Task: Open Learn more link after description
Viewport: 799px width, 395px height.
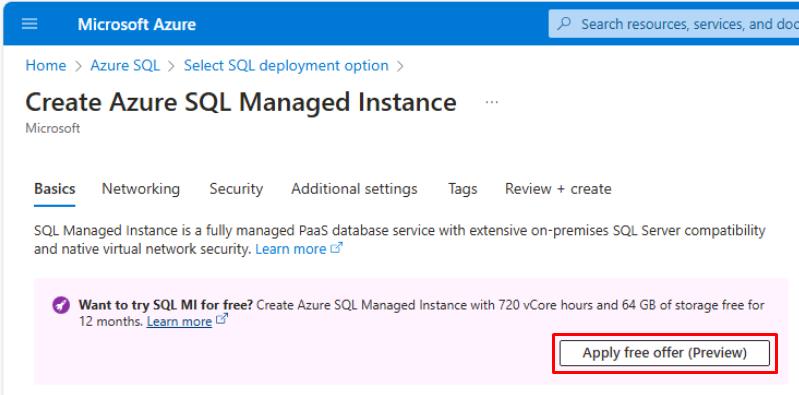Action: [x=290, y=249]
